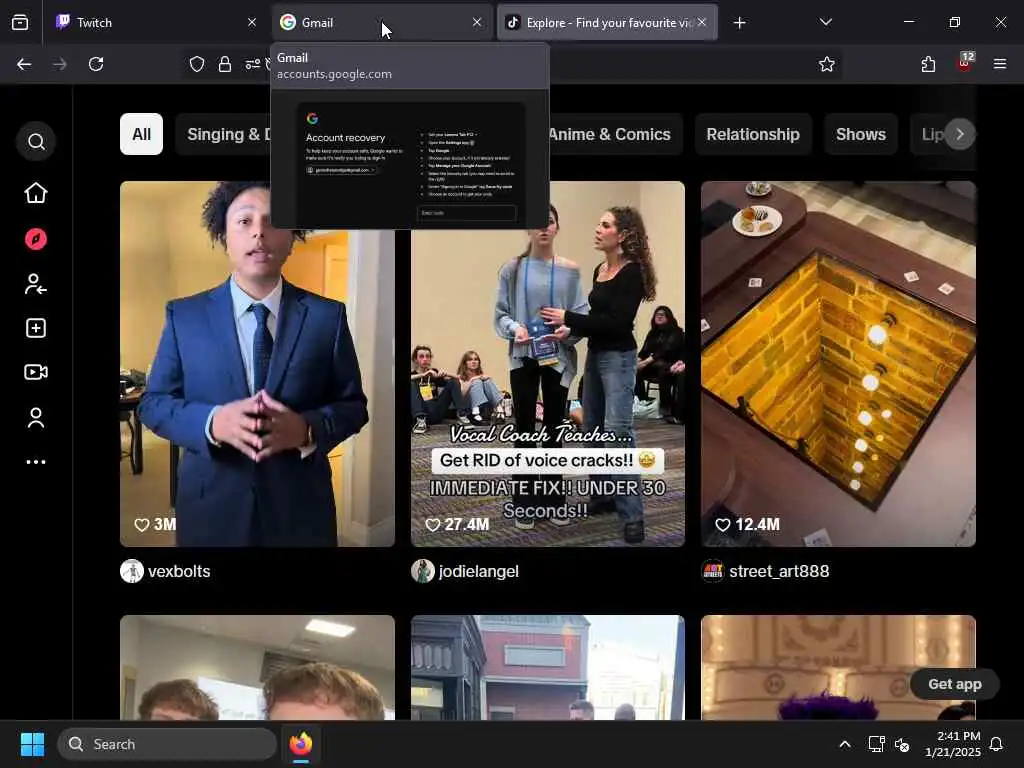Expand the list all tabs chevron
1024x768 pixels.
826,22
